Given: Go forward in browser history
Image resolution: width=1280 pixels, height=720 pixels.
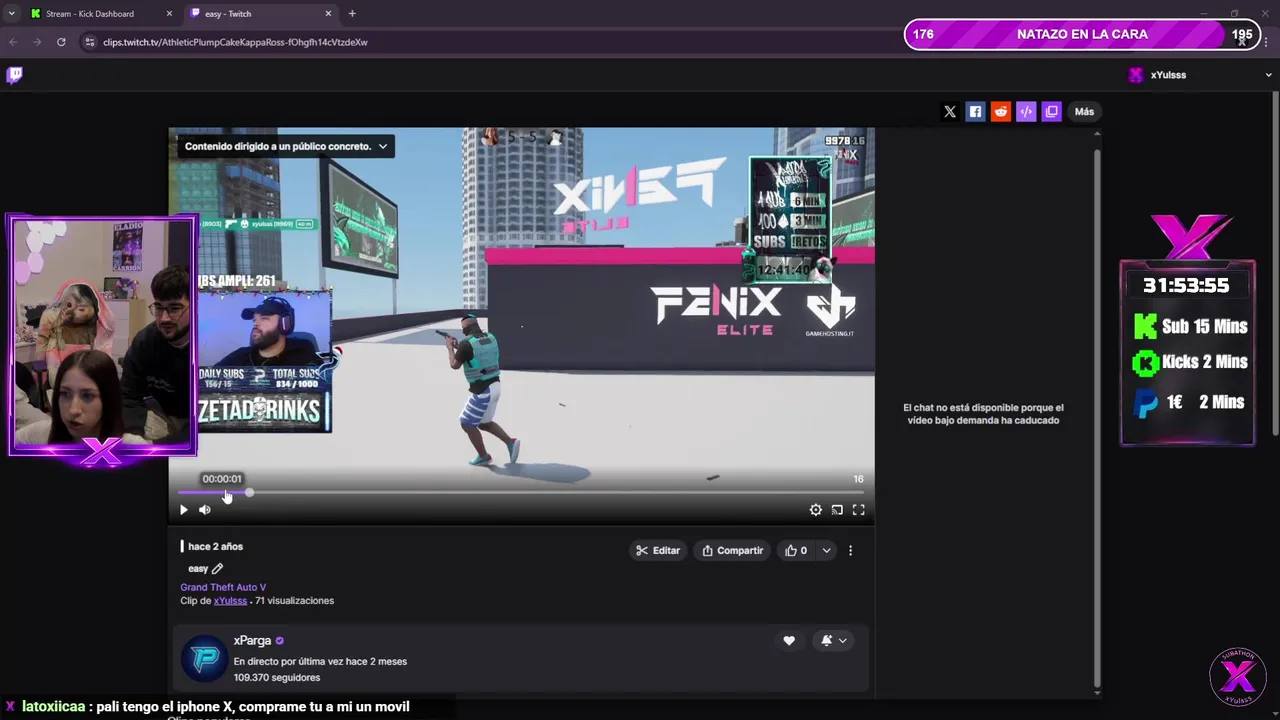Looking at the screenshot, I should pyautogui.click(x=37, y=42).
